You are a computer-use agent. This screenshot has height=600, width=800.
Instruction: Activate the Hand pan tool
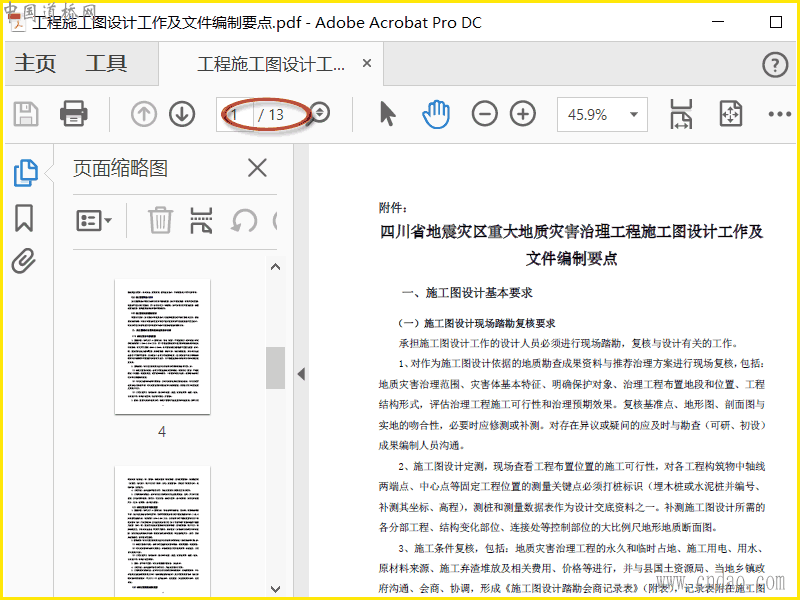tap(436, 114)
